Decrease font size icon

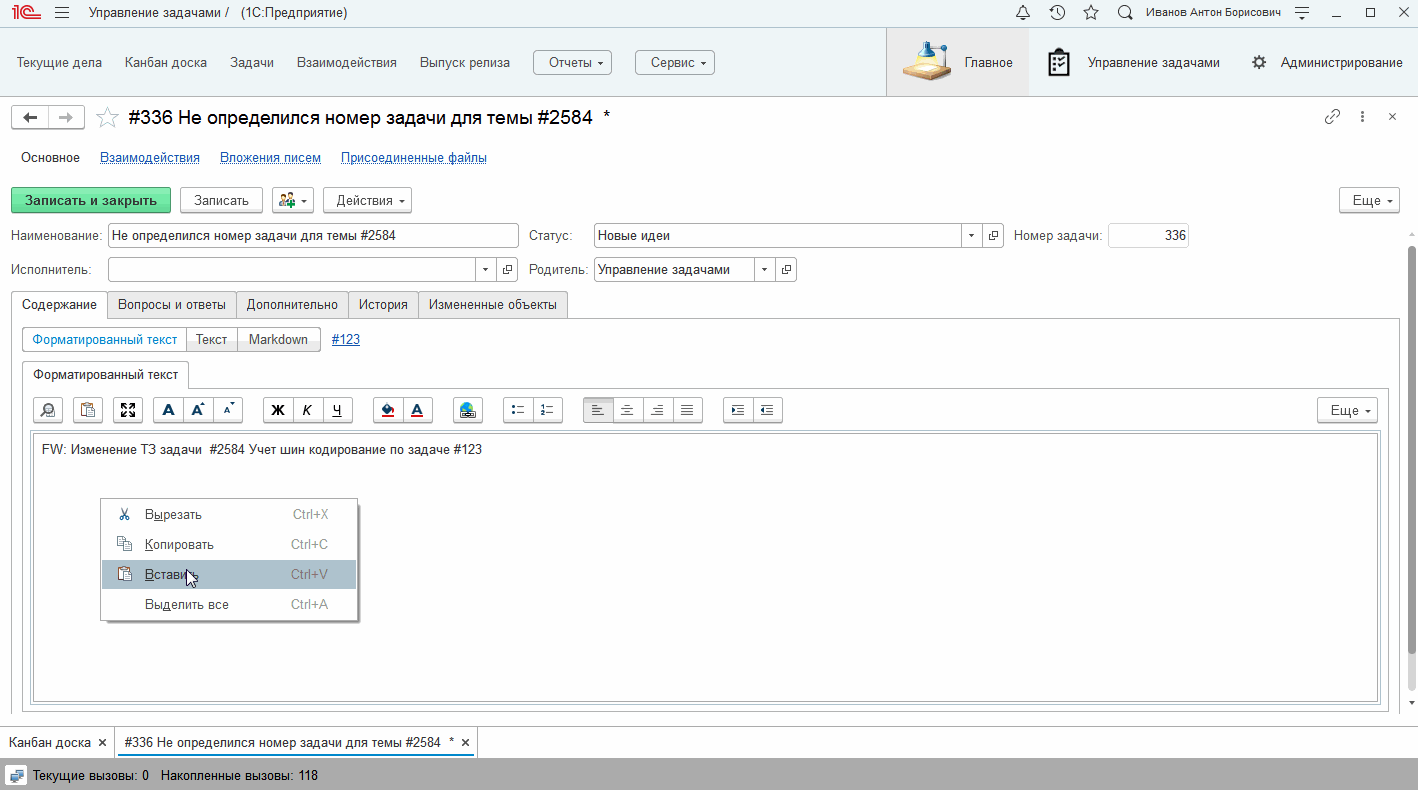pos(228,410)
